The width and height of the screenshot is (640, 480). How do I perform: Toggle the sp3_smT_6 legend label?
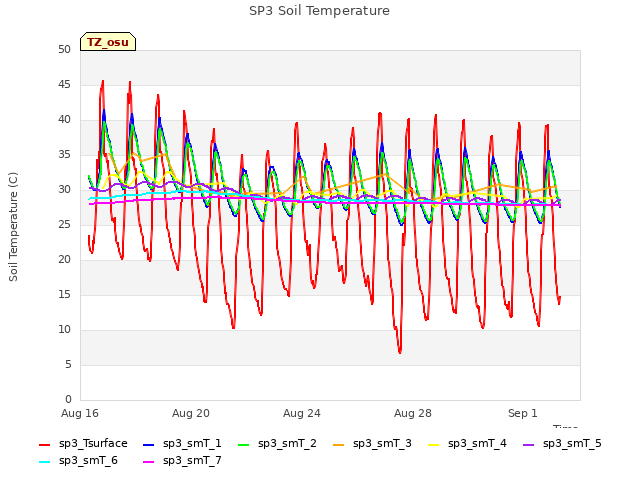coord(88,461)
